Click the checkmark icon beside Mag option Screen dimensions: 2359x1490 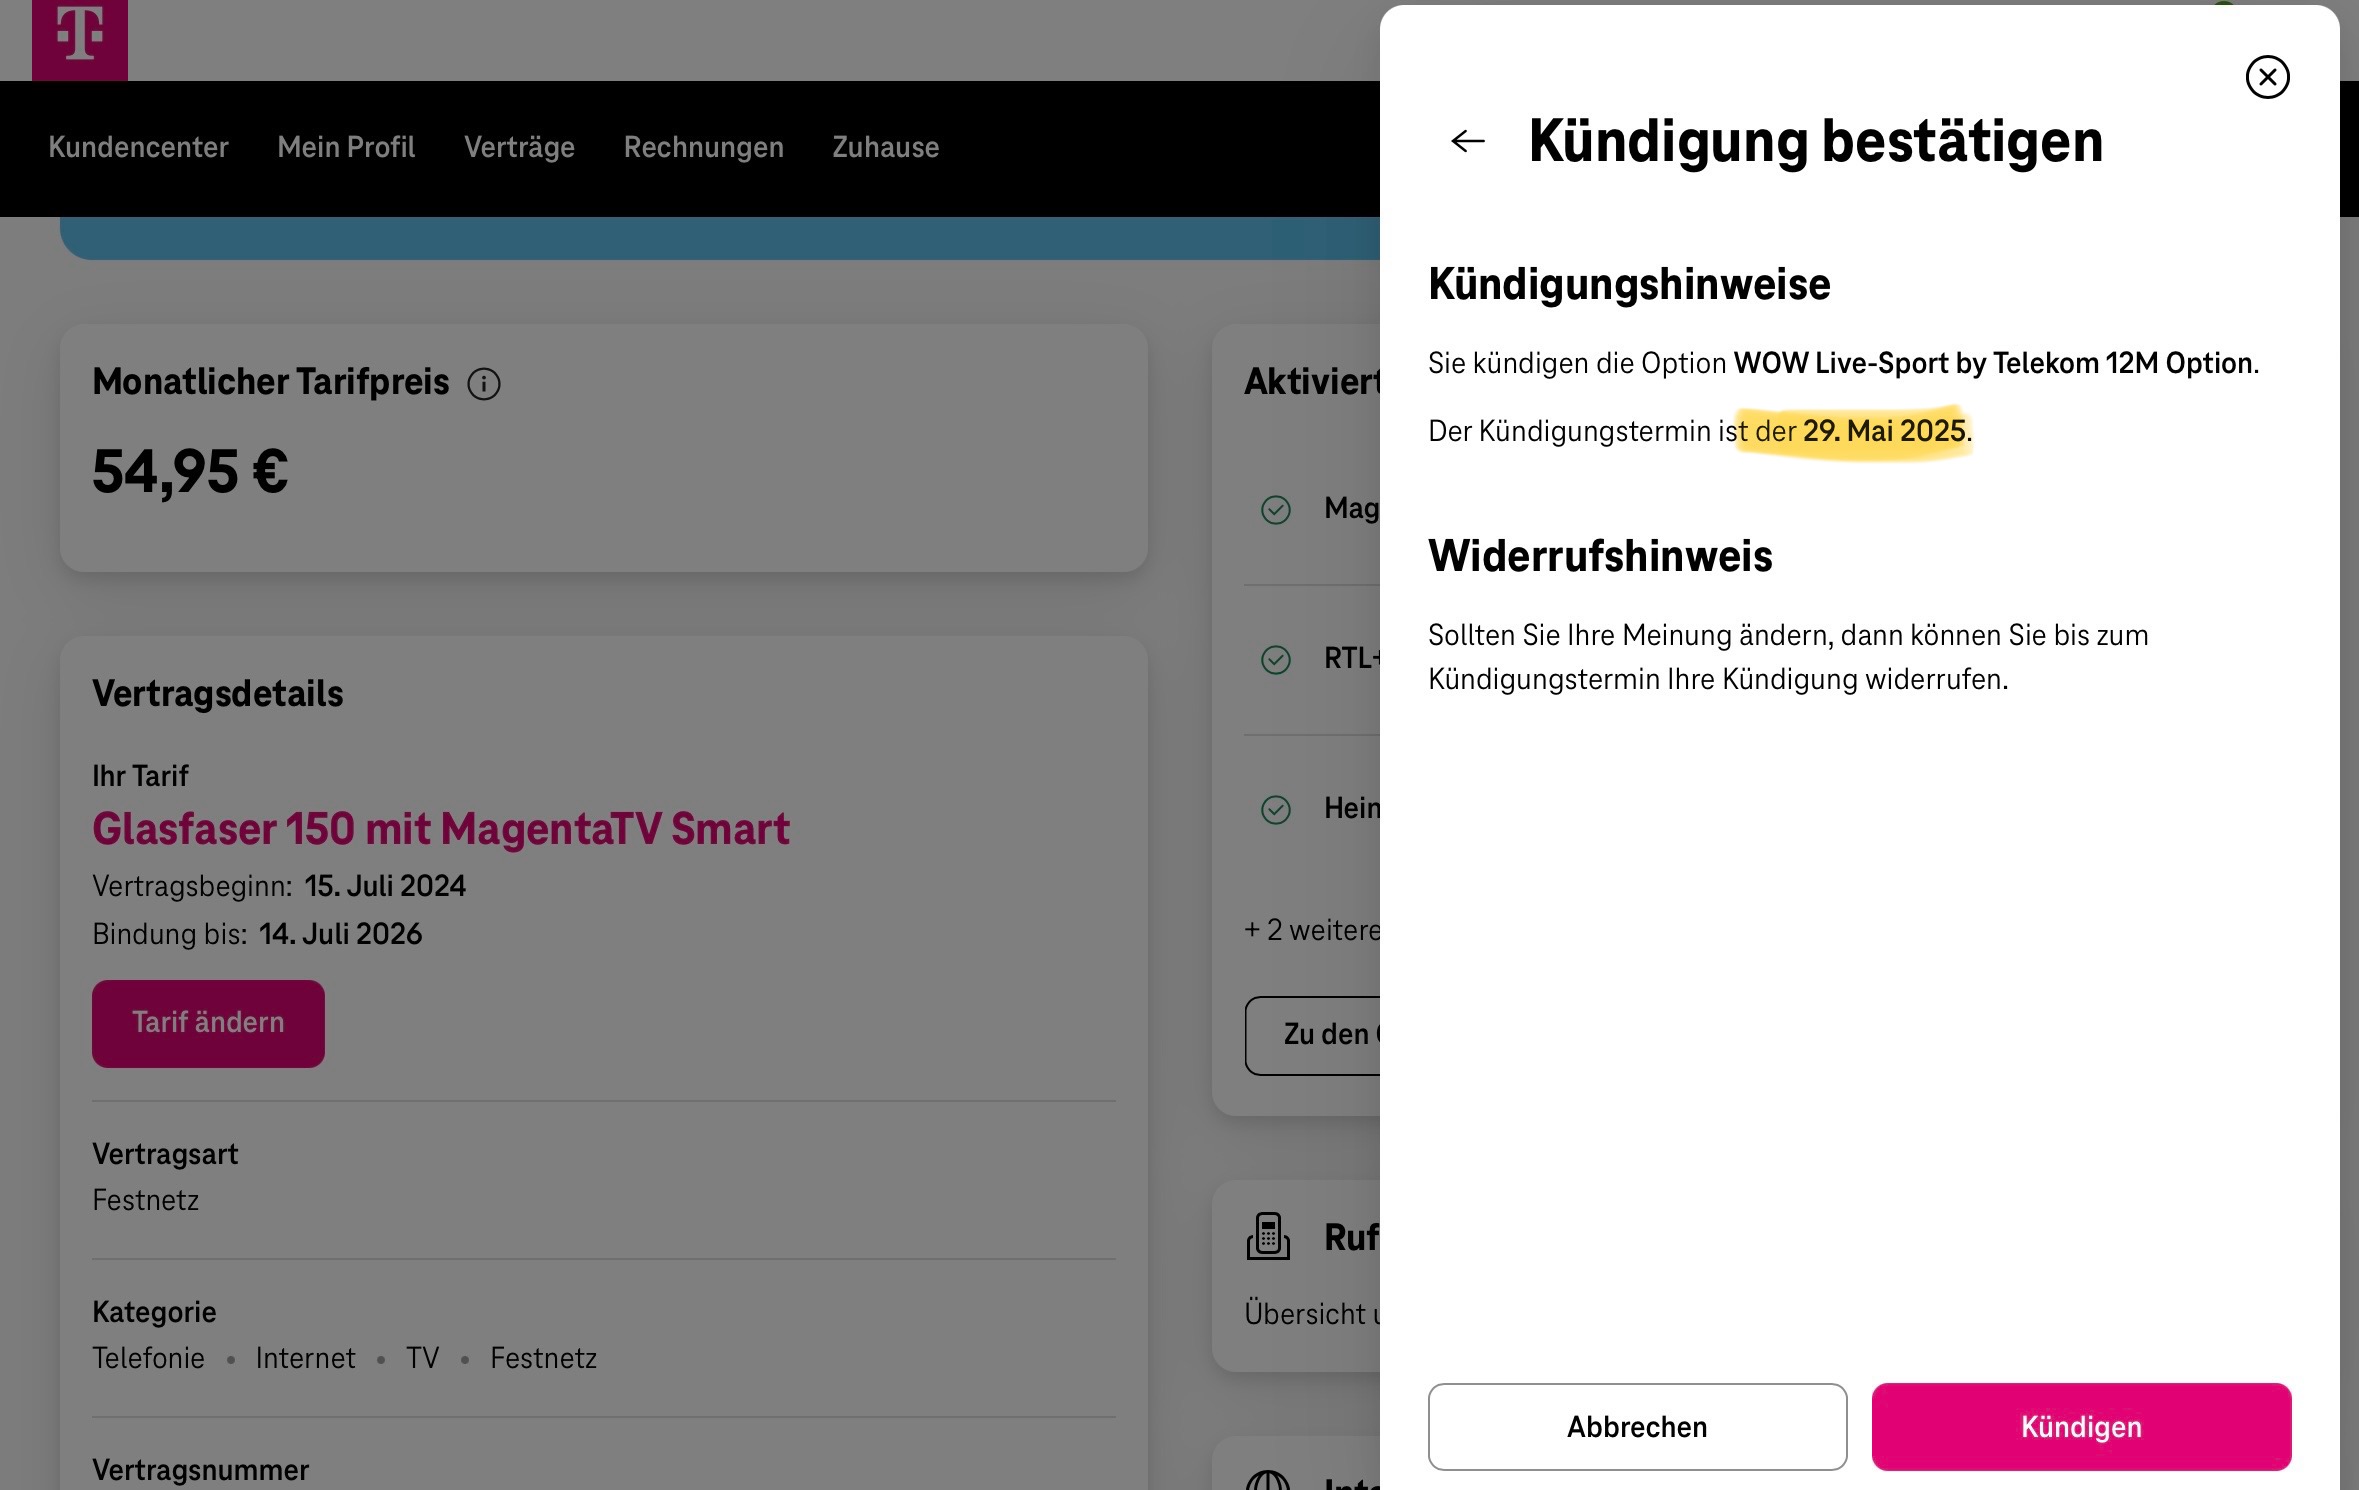point(1275,510)
